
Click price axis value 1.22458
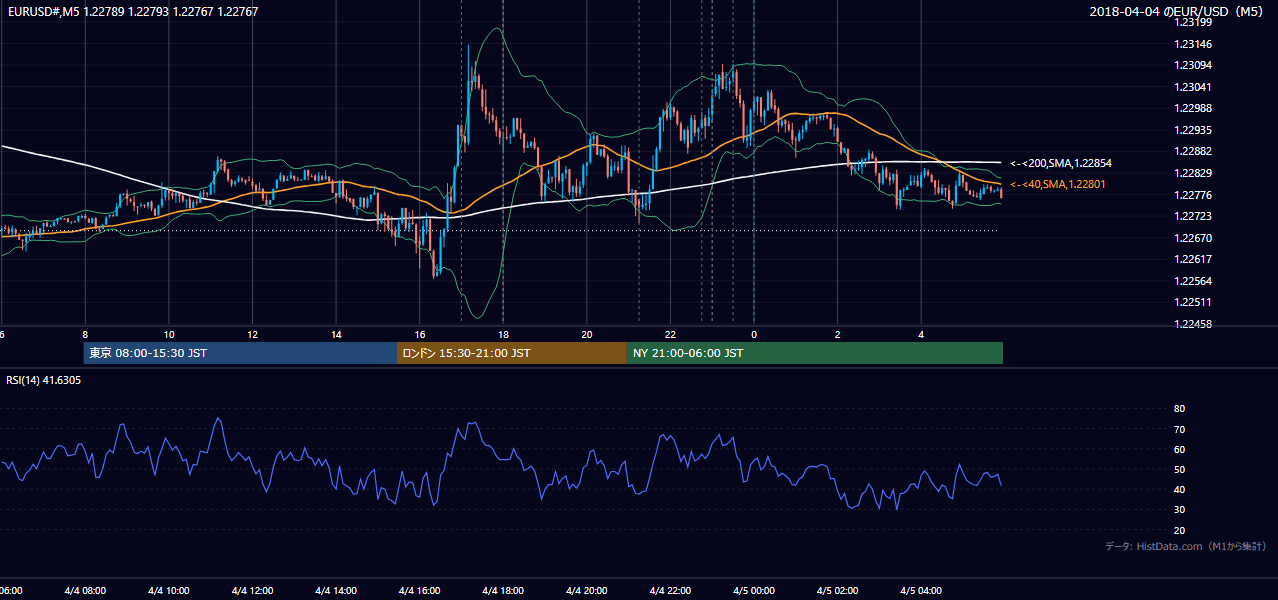coord(1194,324)
